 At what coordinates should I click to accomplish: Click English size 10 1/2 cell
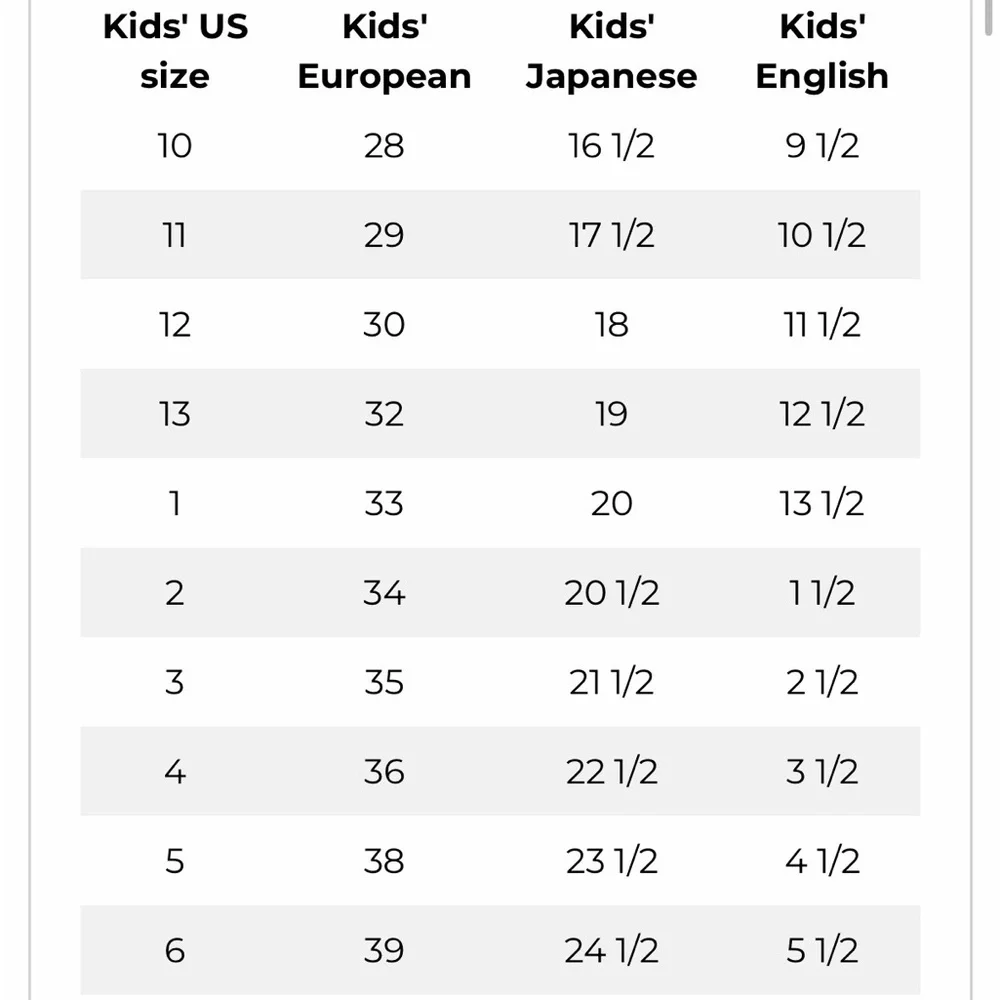pyautogui.click(x=821, y=235)
